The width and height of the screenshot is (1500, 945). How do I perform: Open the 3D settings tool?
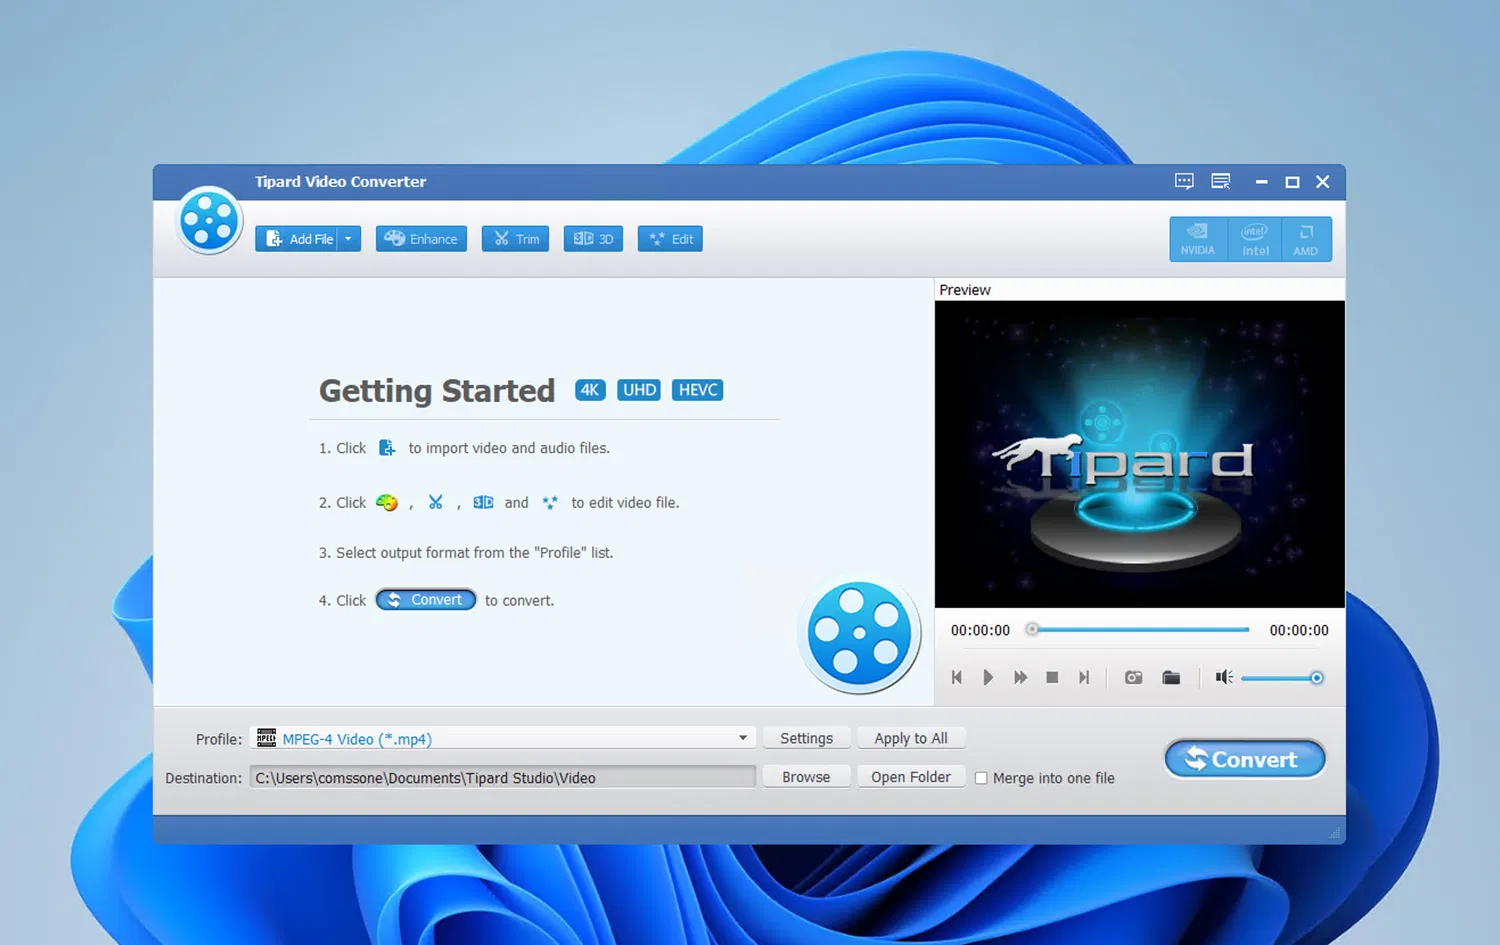[x=593, y=239]
